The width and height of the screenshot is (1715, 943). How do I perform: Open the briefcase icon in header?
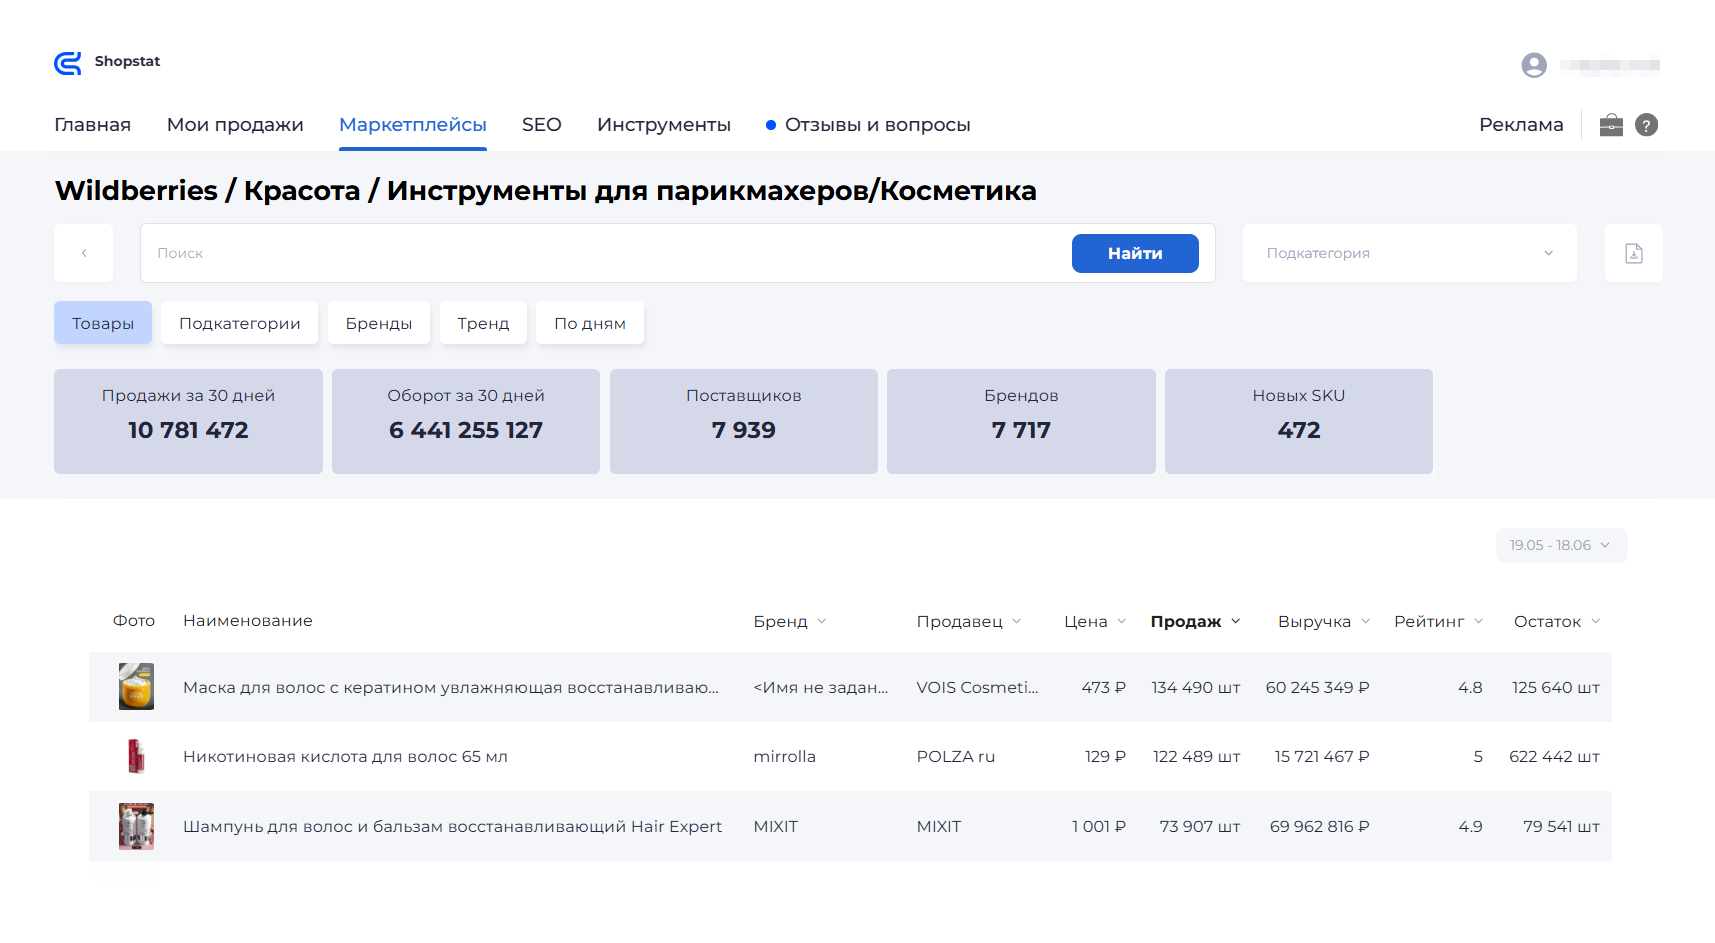pyautogui.click(x=1611, y=125)
